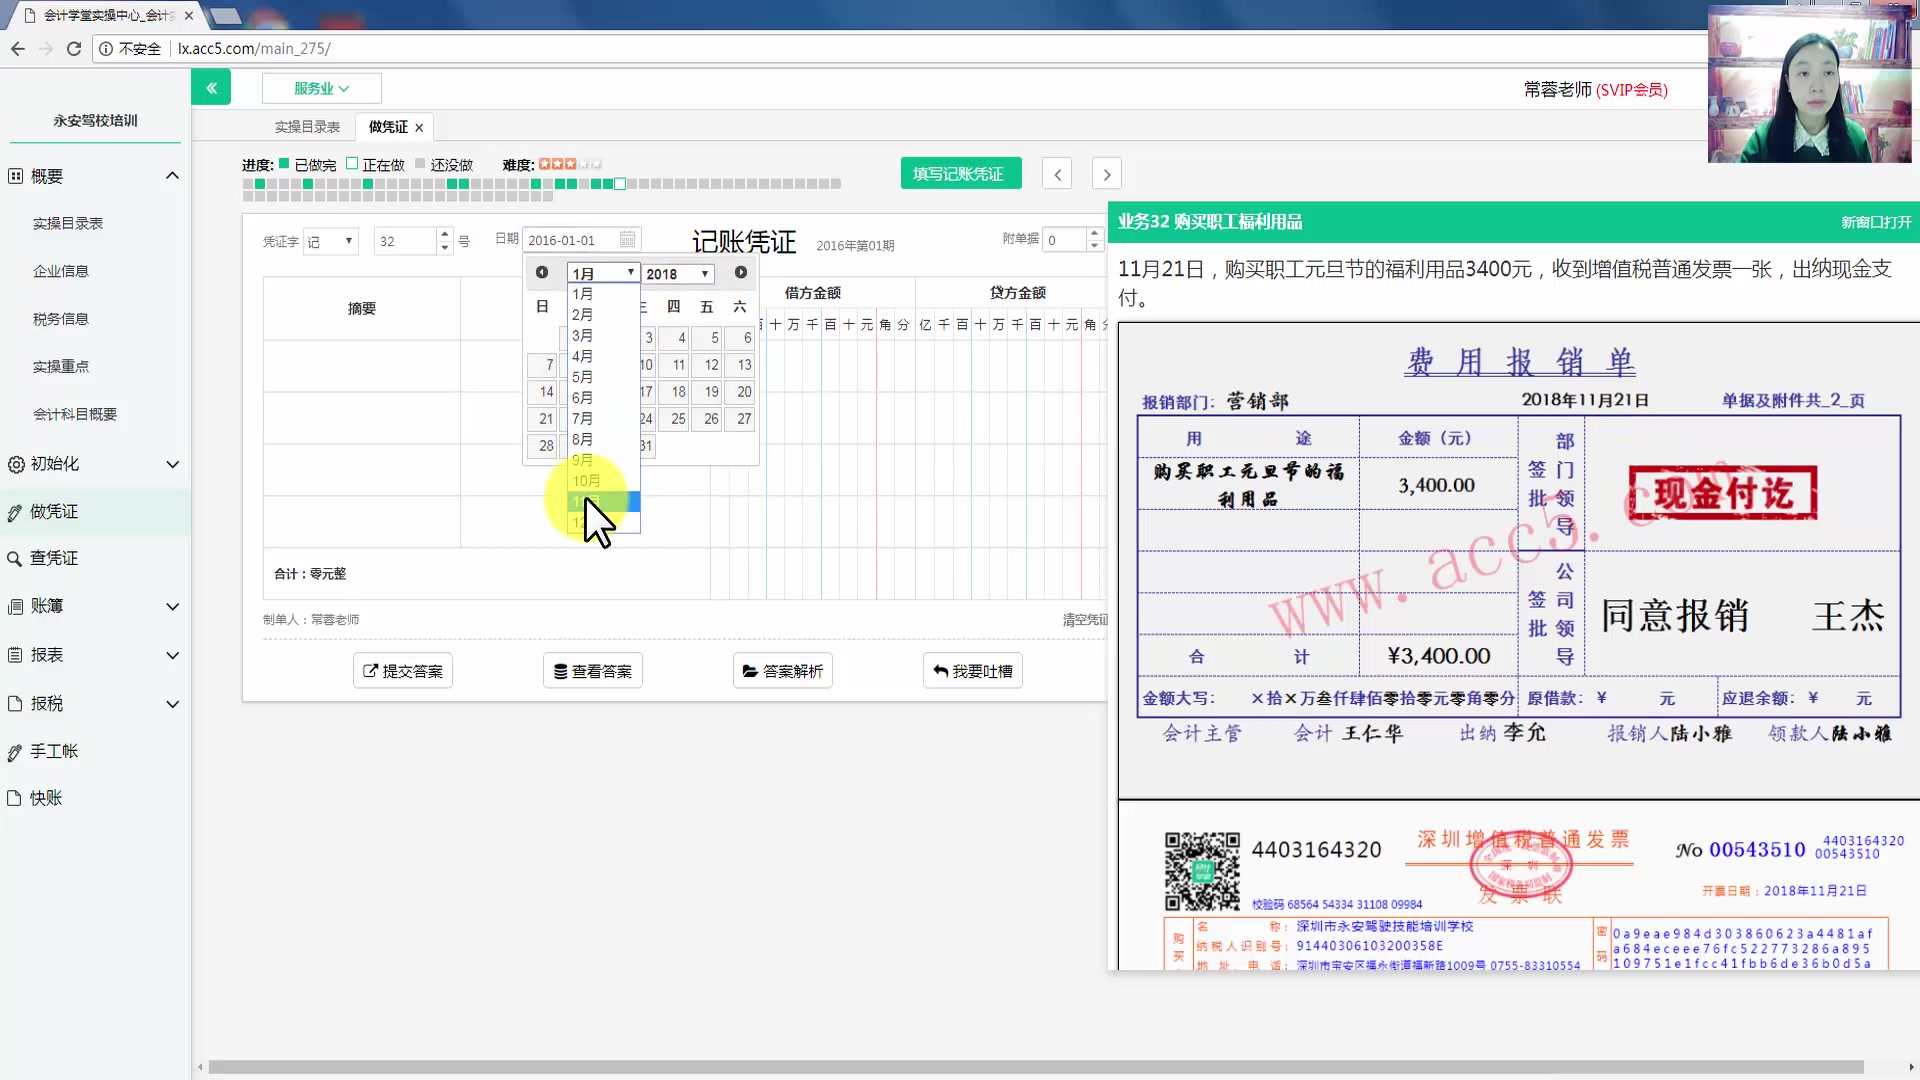
Task: Increase 附单据 count with the up stepper
Action: coord(1094,233)
